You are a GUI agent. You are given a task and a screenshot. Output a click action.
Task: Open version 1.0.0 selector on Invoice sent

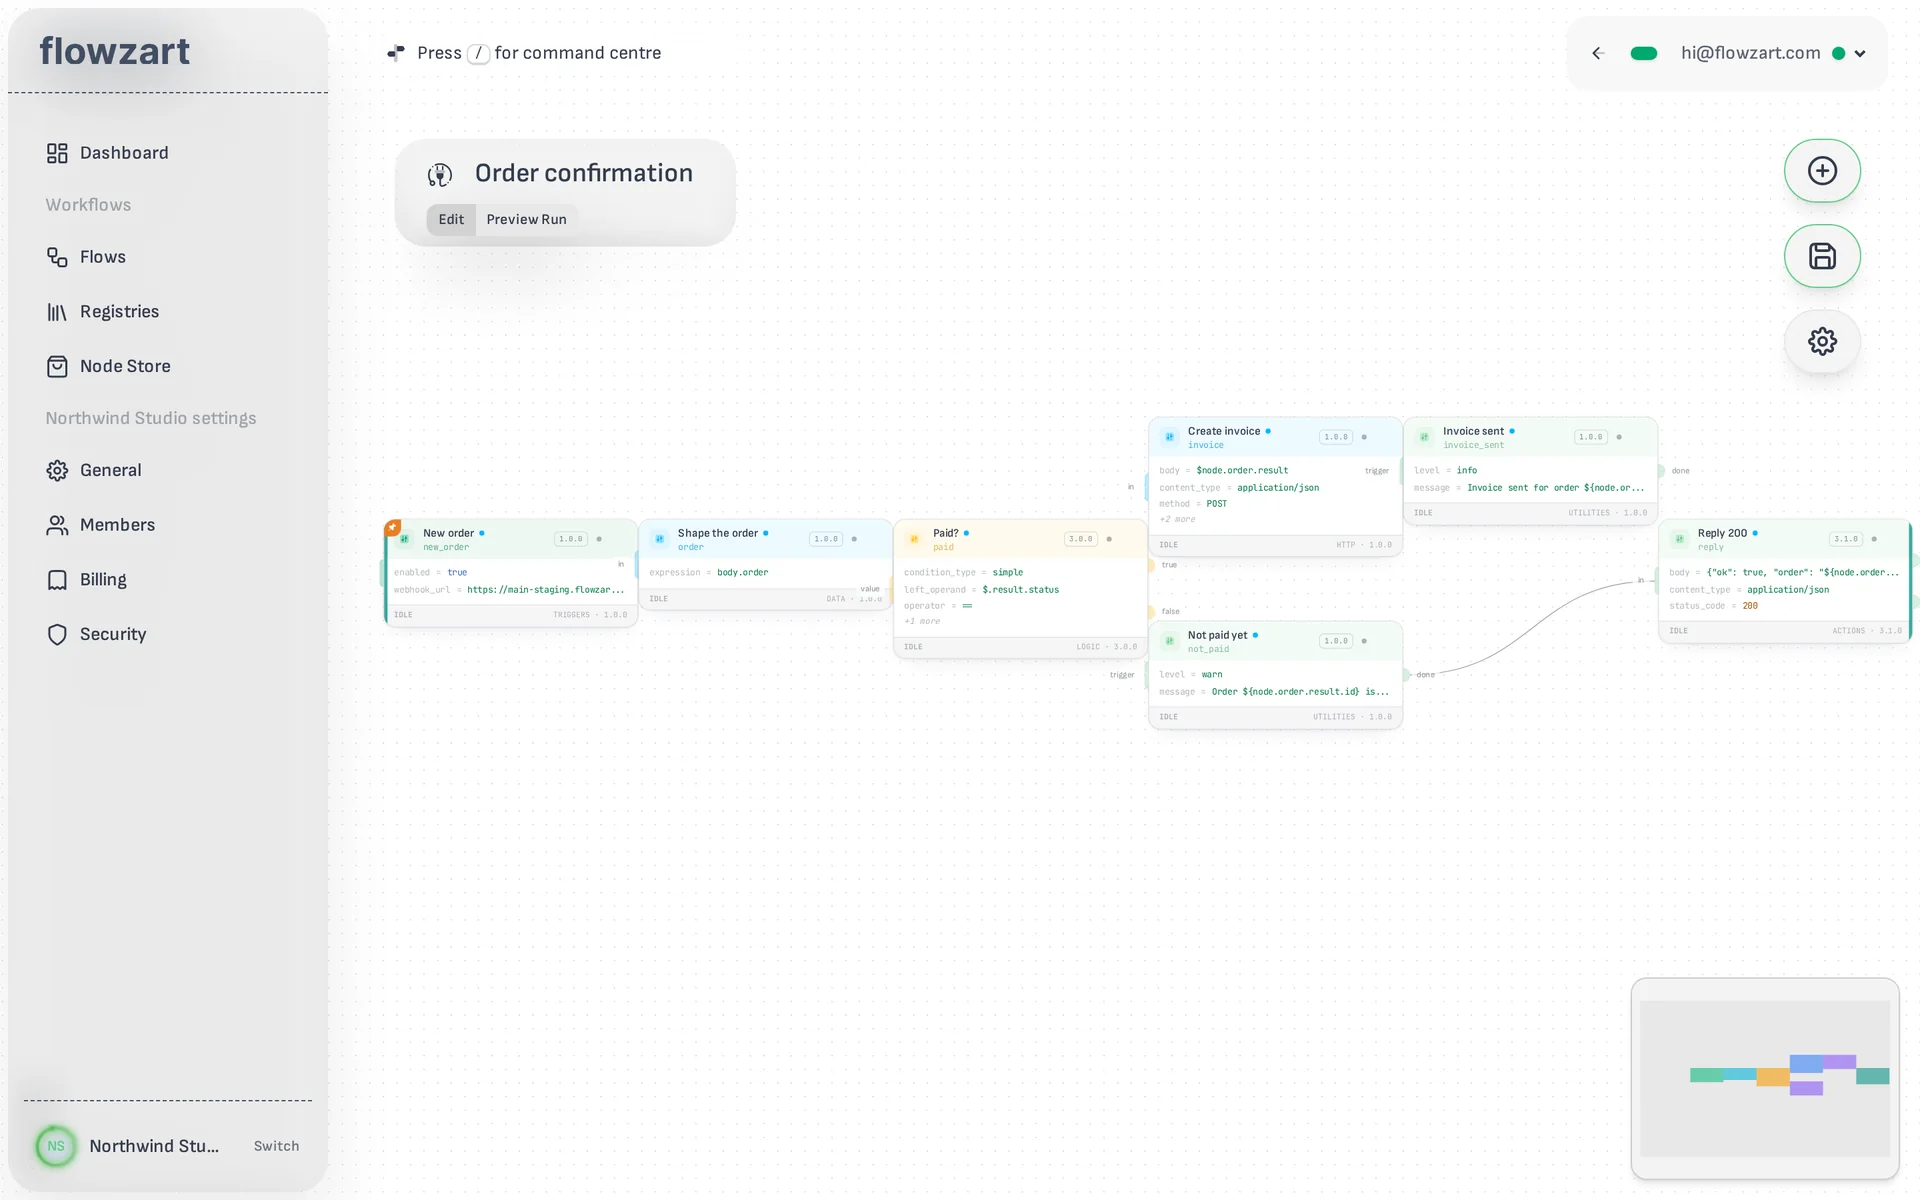coord(1591,437)
